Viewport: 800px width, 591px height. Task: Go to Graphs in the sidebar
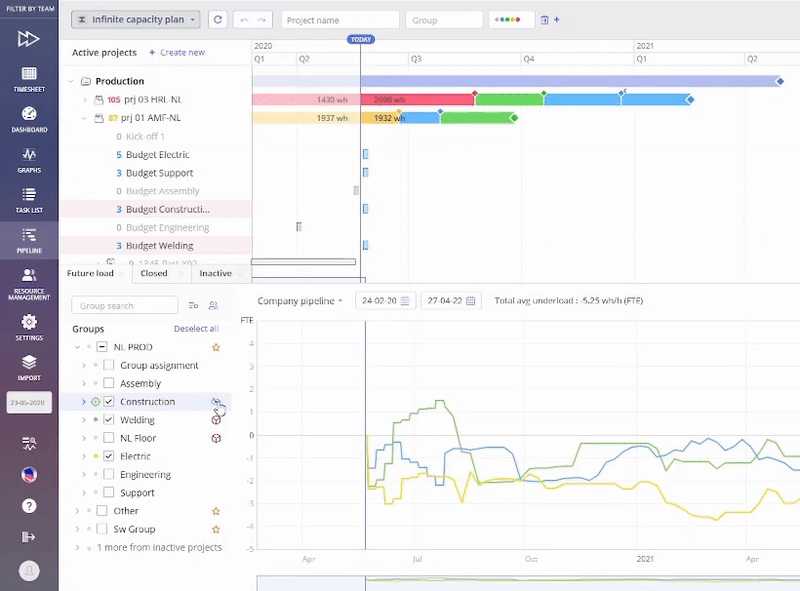[x=29, y=159]
